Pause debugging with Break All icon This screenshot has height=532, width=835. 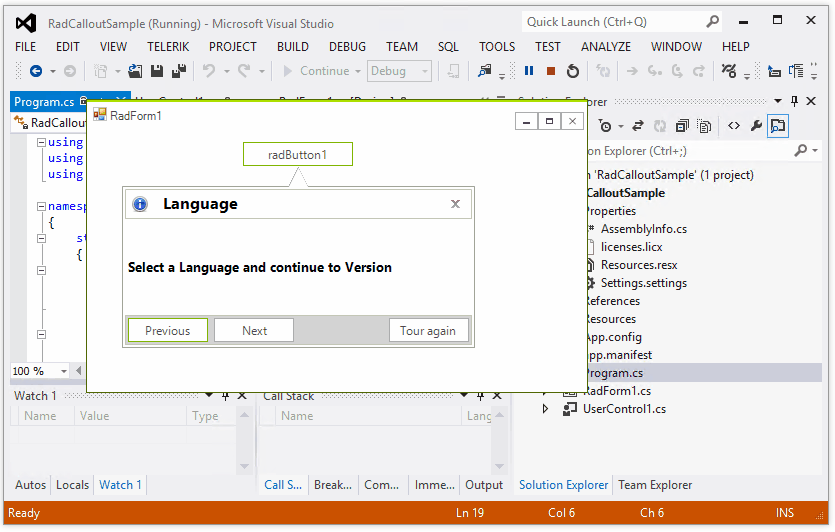pyautogui.click(x=529, y=71)
